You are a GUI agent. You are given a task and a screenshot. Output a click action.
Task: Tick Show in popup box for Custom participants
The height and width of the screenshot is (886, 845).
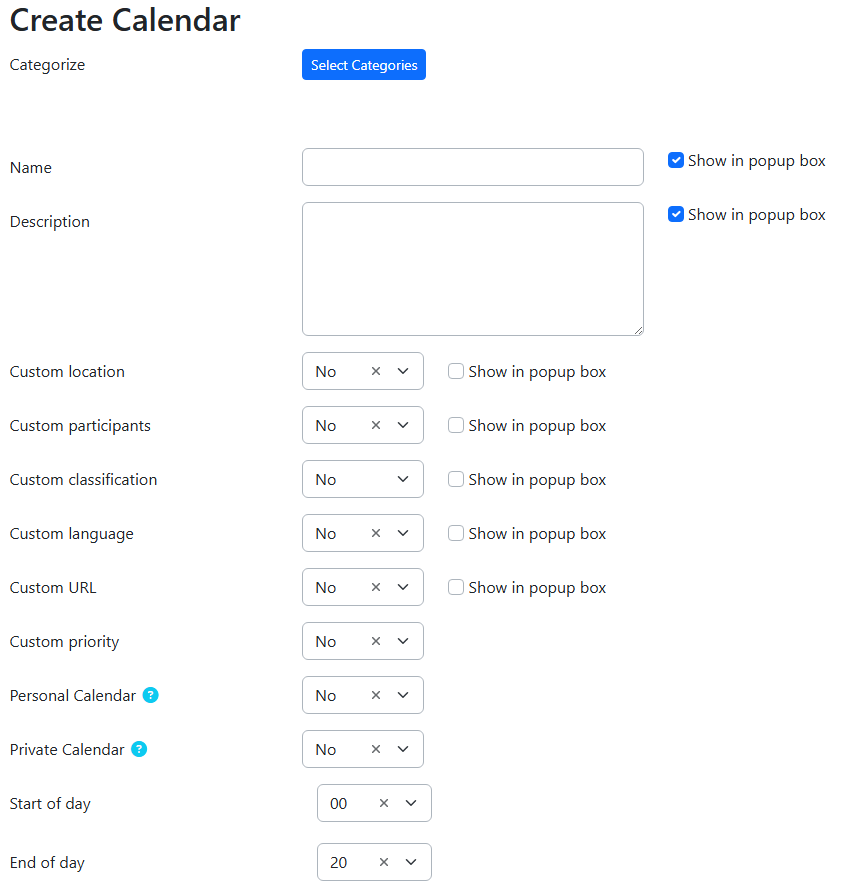point(456,425)
